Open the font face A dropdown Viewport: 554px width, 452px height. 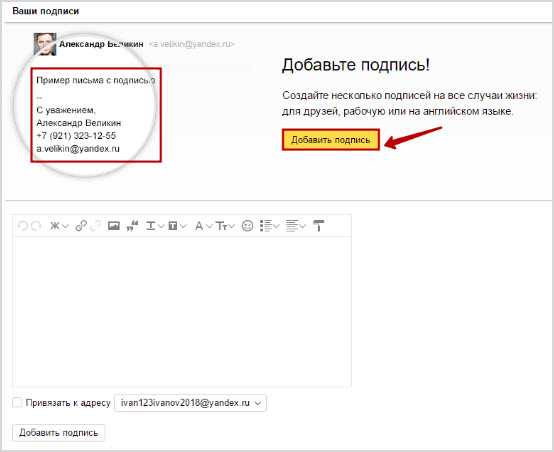click(203, 225)
